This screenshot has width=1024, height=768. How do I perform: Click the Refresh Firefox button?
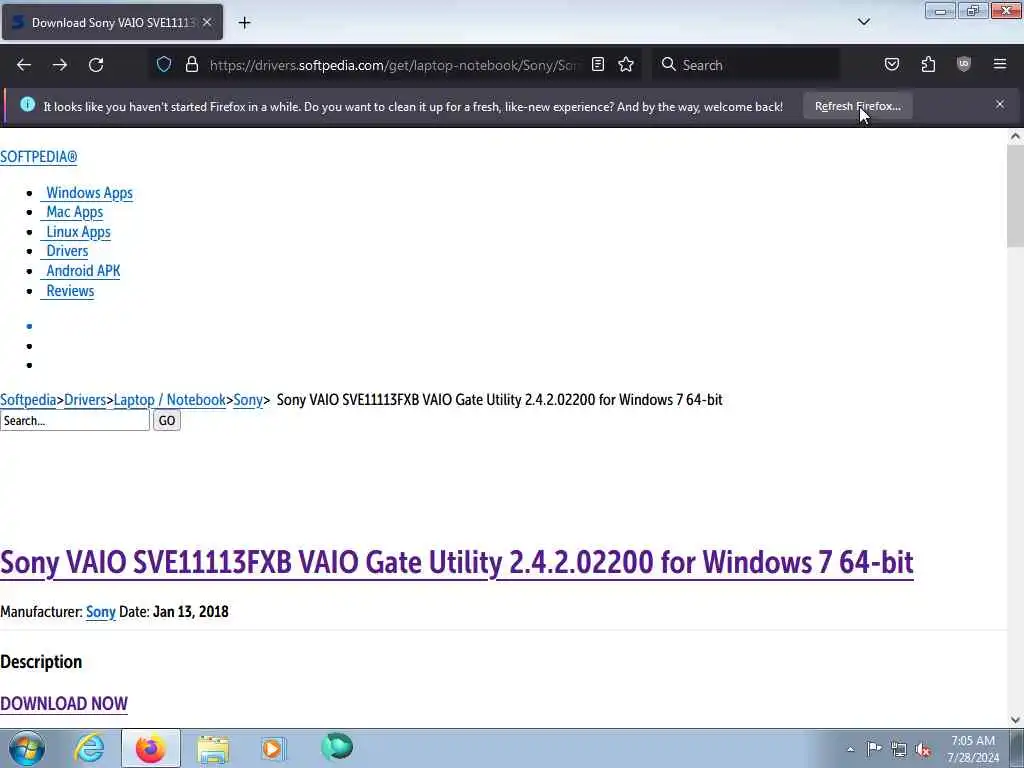tap(857, 106)
